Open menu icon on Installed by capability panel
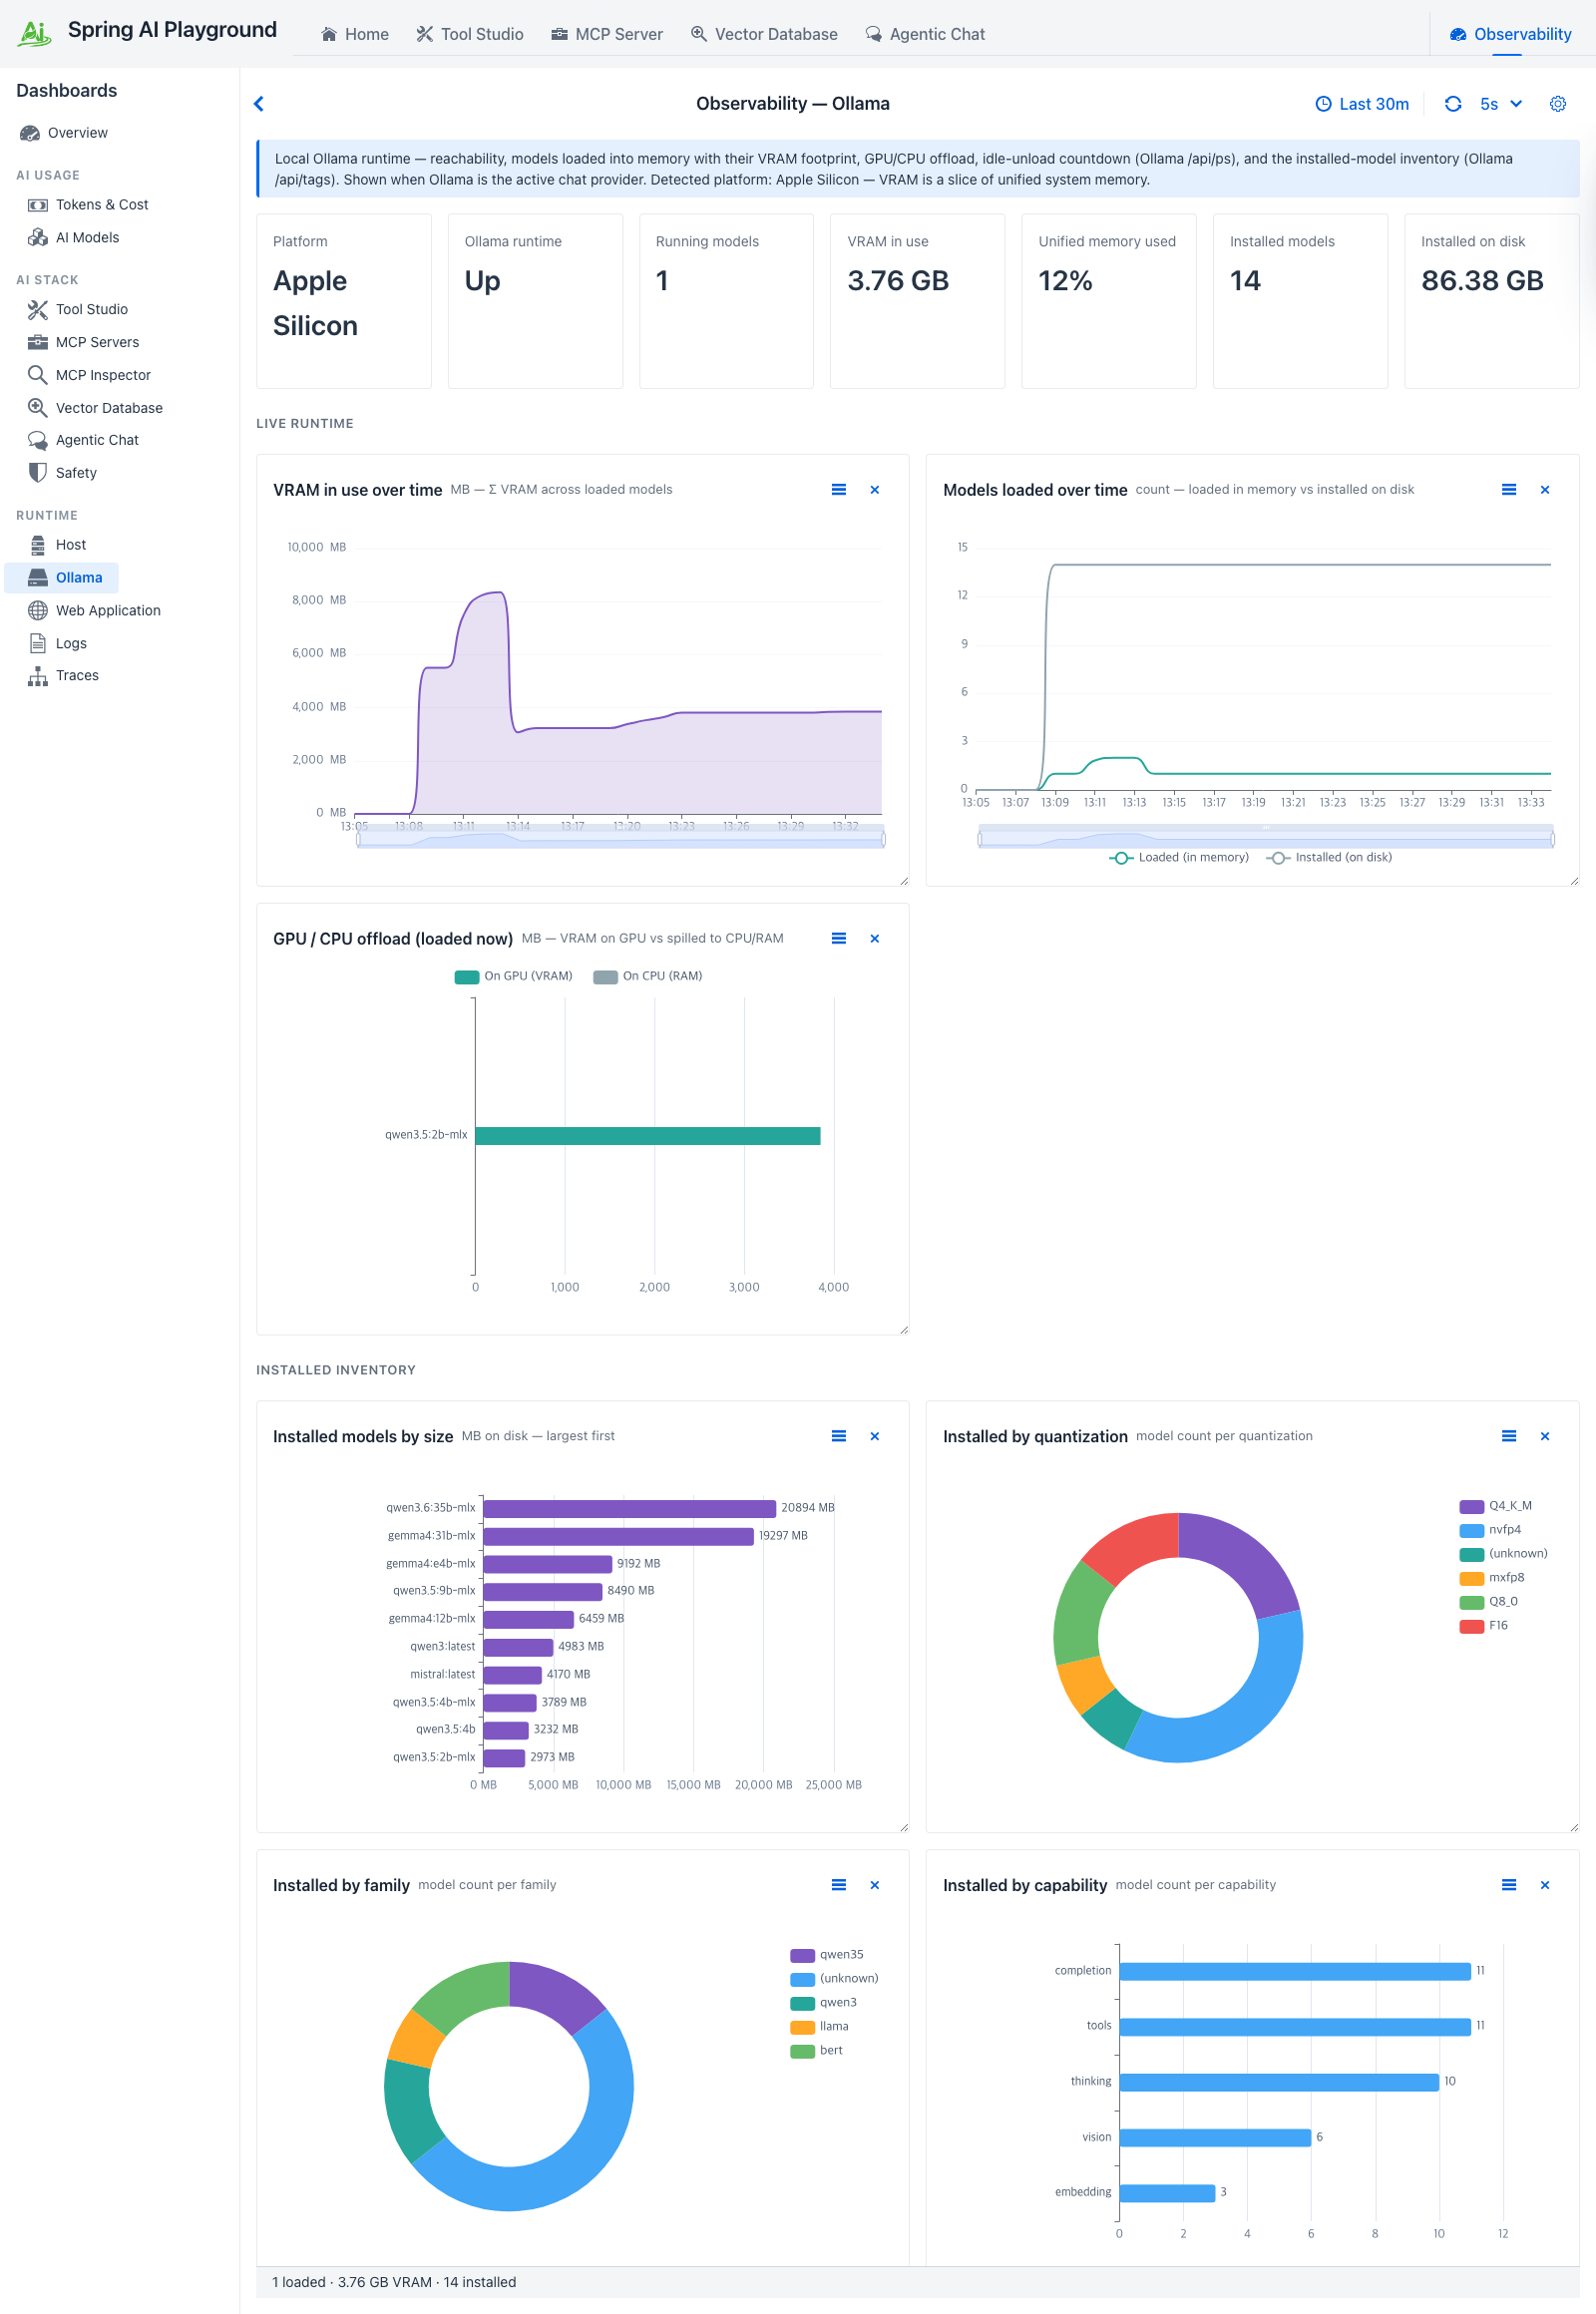 [x=1509, y=1886]
